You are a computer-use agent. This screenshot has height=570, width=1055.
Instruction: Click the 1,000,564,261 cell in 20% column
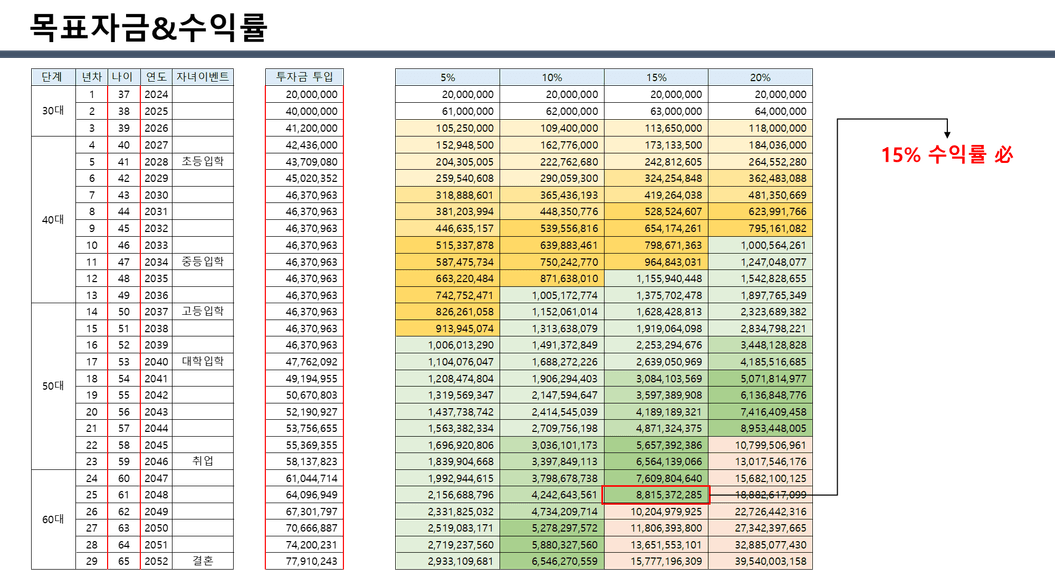[x=760, y=244]
